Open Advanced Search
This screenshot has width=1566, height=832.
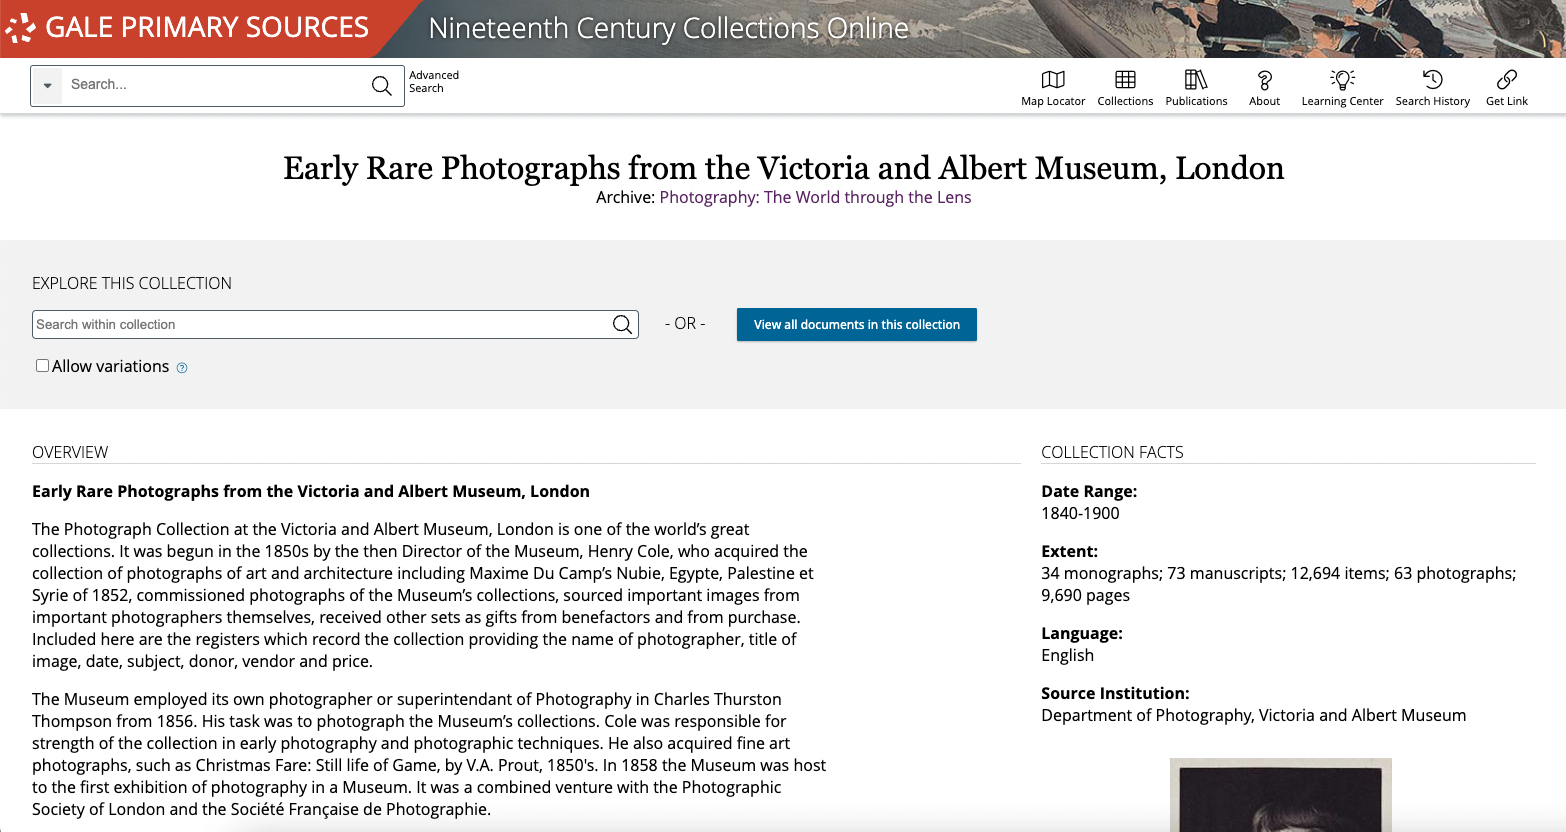tap(434, 82)
